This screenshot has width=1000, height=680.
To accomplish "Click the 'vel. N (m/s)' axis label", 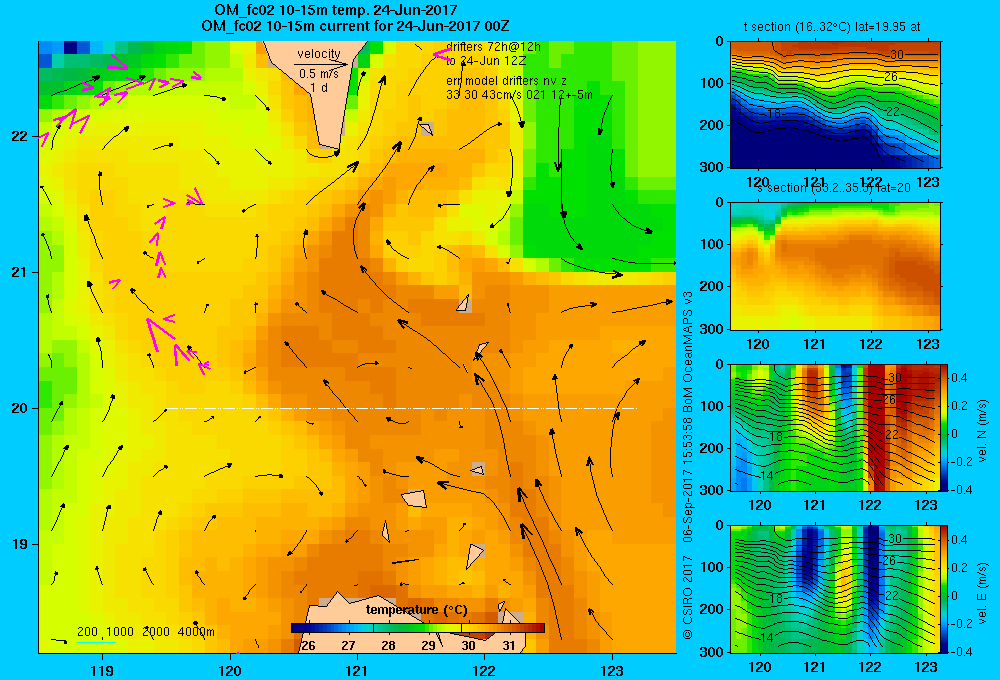I will point(983,431).
